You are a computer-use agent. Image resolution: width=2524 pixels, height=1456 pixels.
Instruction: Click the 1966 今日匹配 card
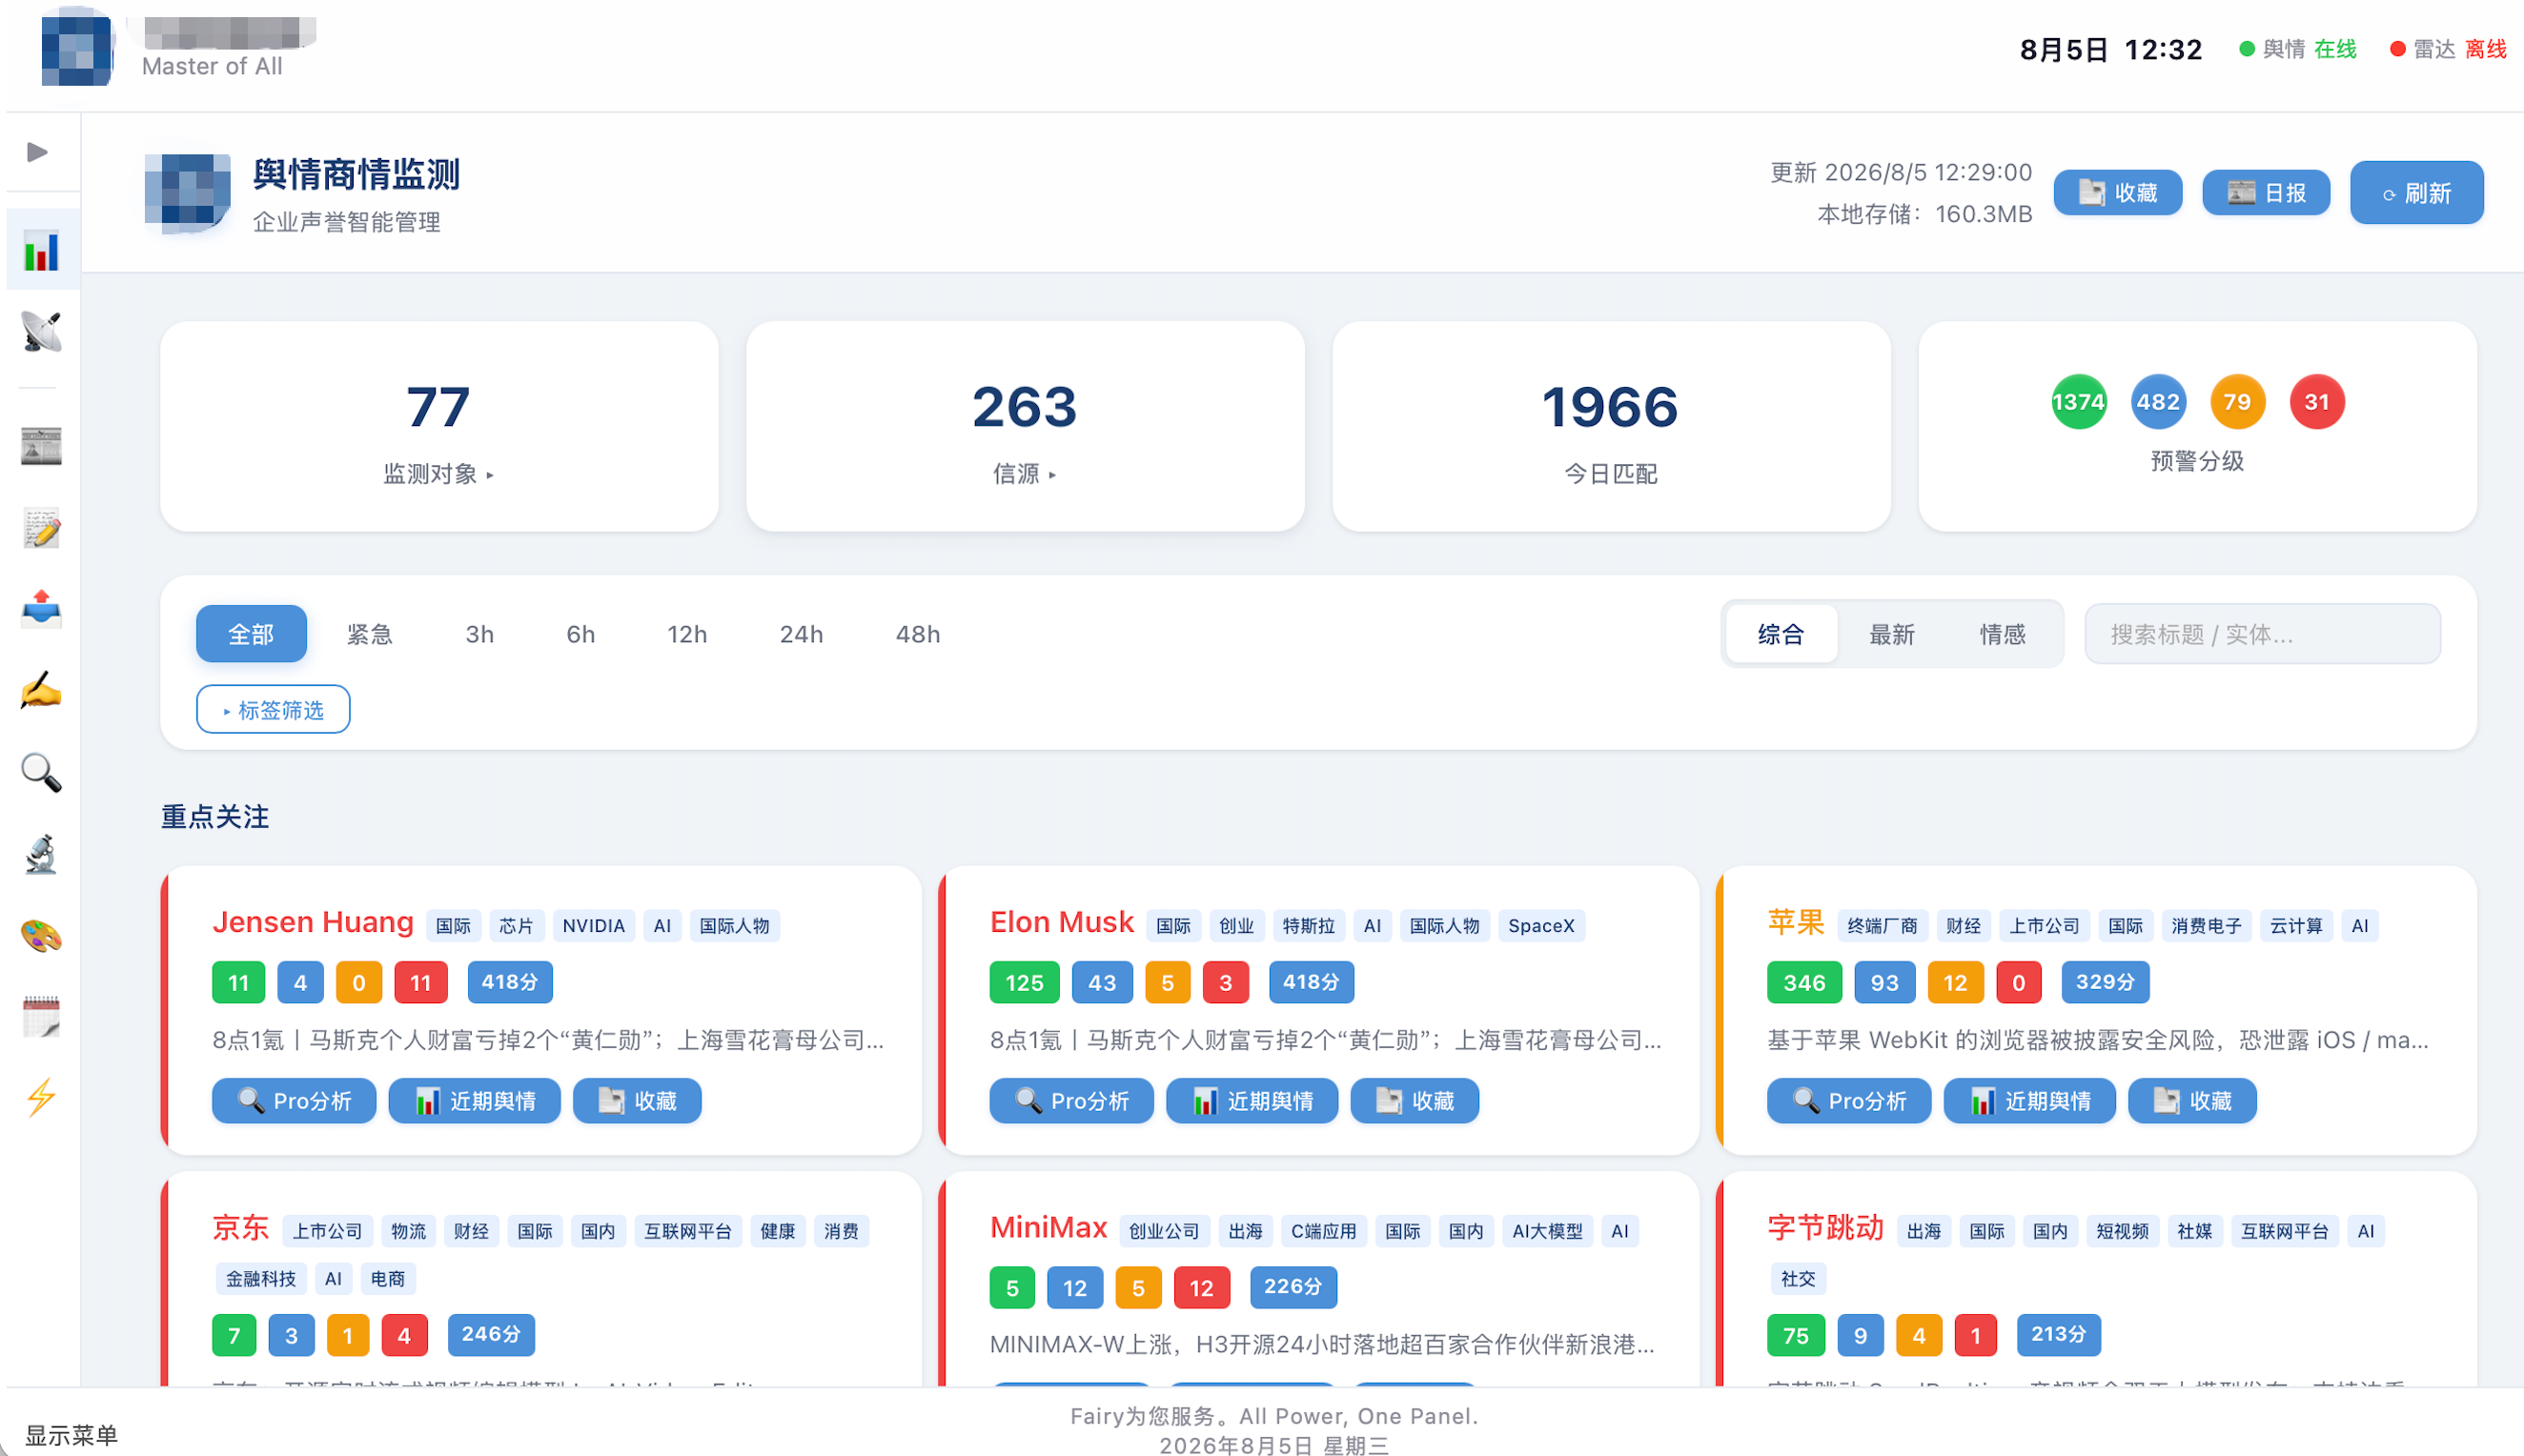(1611, 427)
